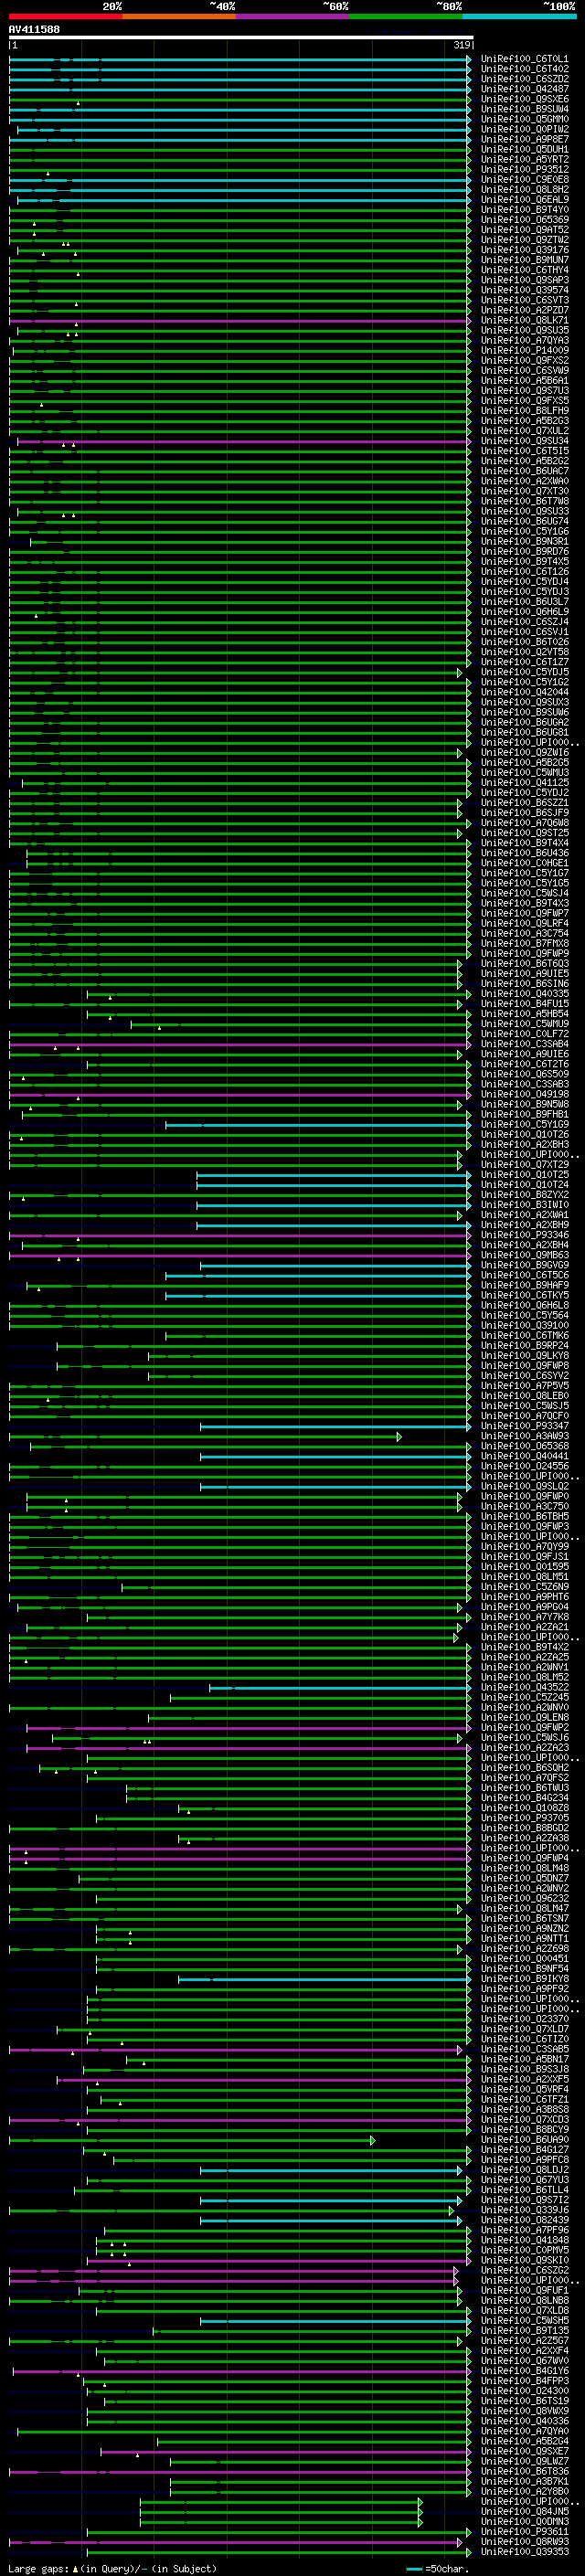Select label UniRef100_A5HB54

click(525, 1014)
